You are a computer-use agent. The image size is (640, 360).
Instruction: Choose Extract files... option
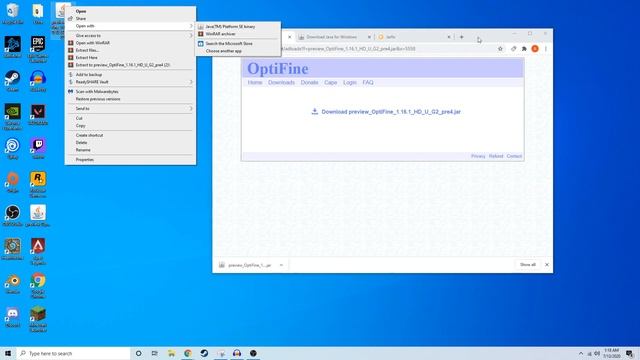(x=130, y=50)
